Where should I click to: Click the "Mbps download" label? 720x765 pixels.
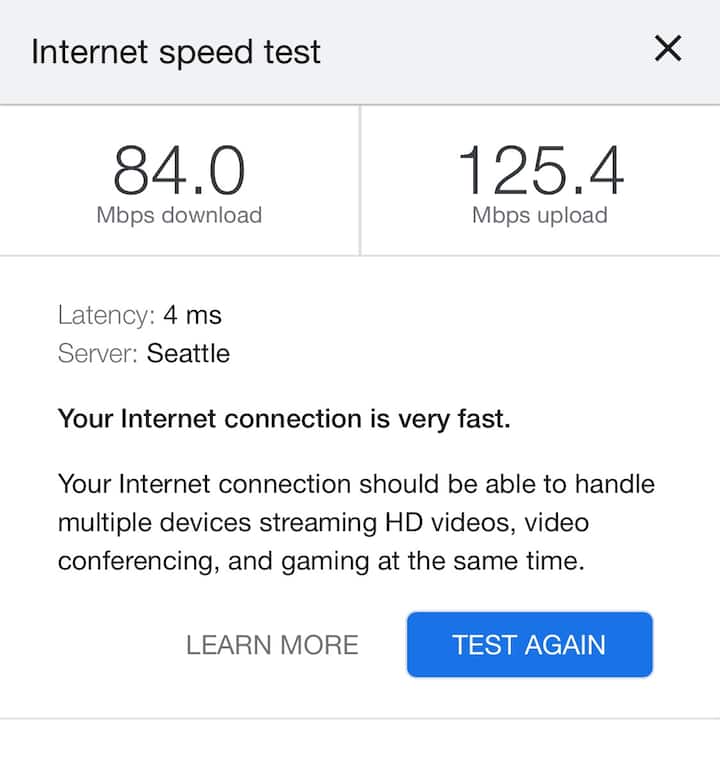(179, 215)
